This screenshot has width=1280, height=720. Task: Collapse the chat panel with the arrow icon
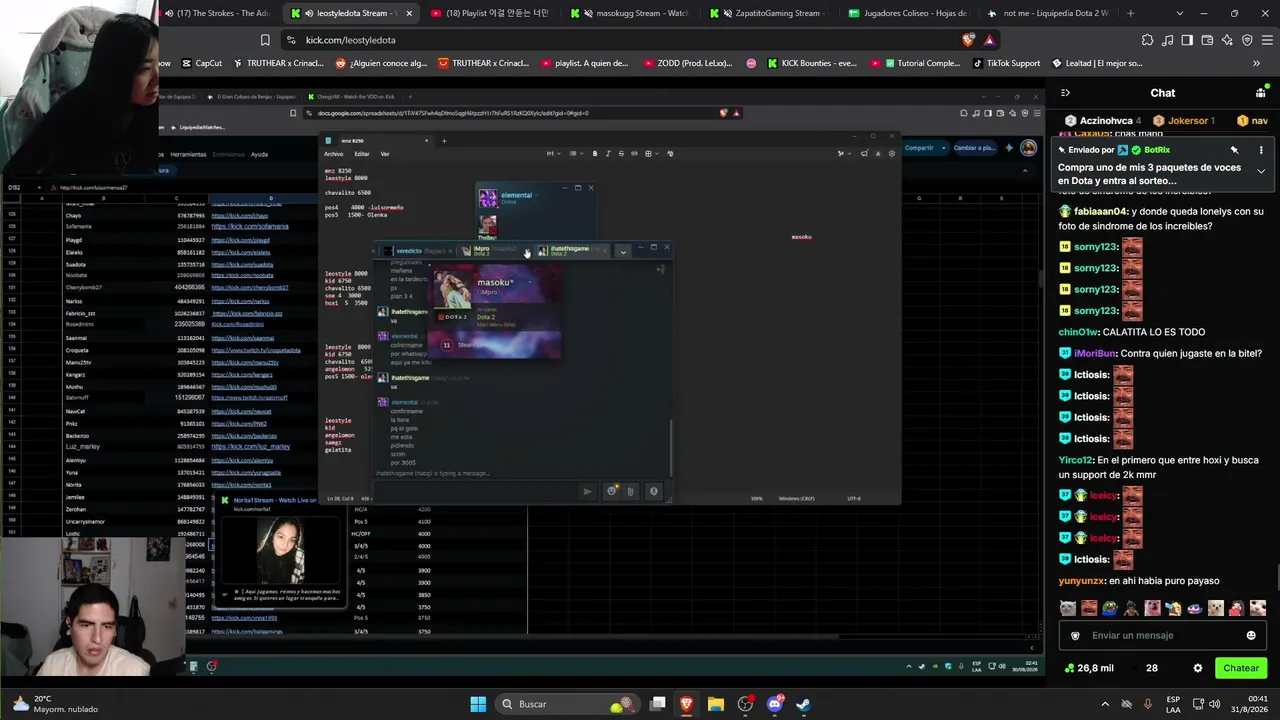(1065, 93)
